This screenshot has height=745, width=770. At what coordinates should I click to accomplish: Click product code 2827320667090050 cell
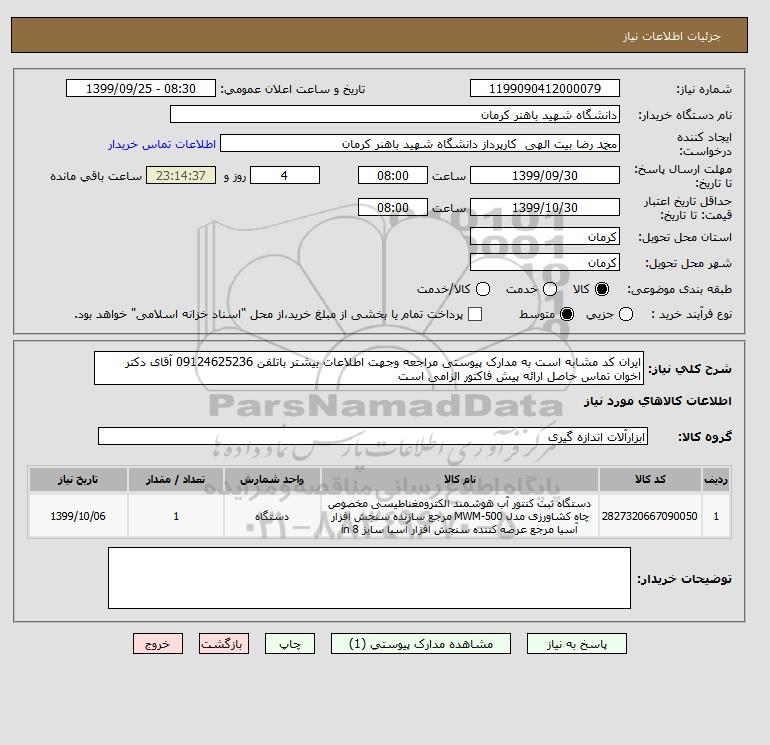pos(650,516)
